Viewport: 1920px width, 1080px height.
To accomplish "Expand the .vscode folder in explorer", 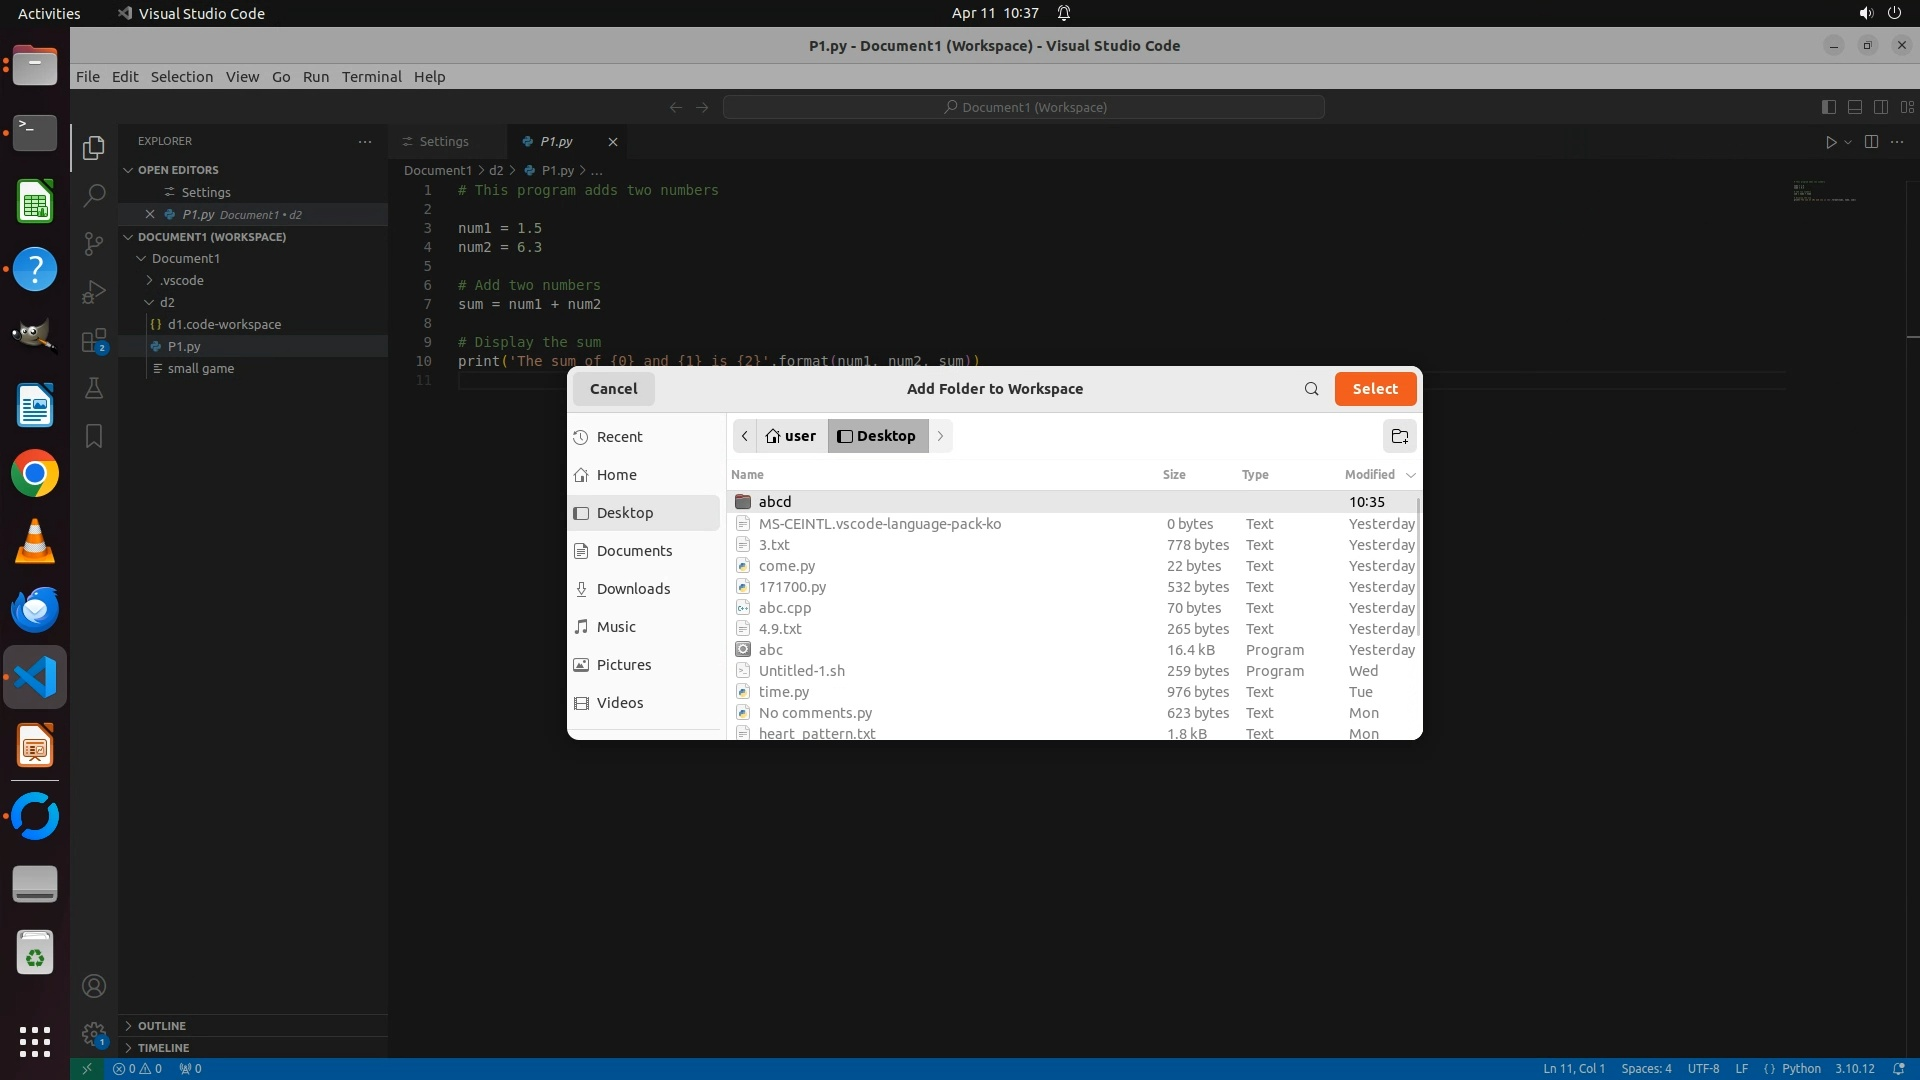I will (x=181, y=280).
